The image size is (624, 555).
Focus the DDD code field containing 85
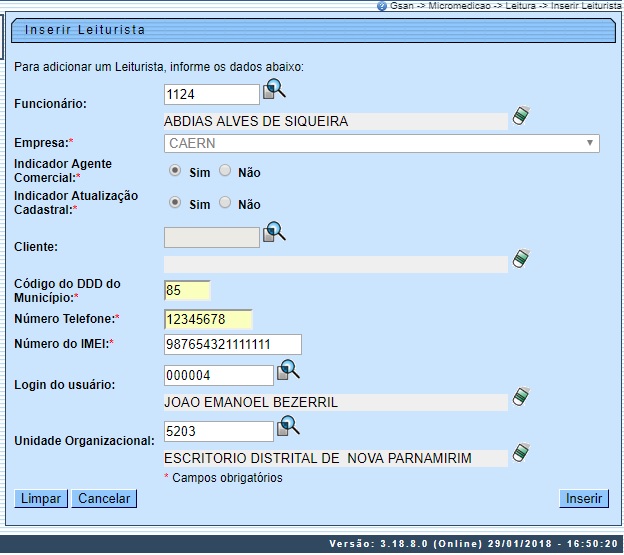pyautogui.click(x=187, y=290)
